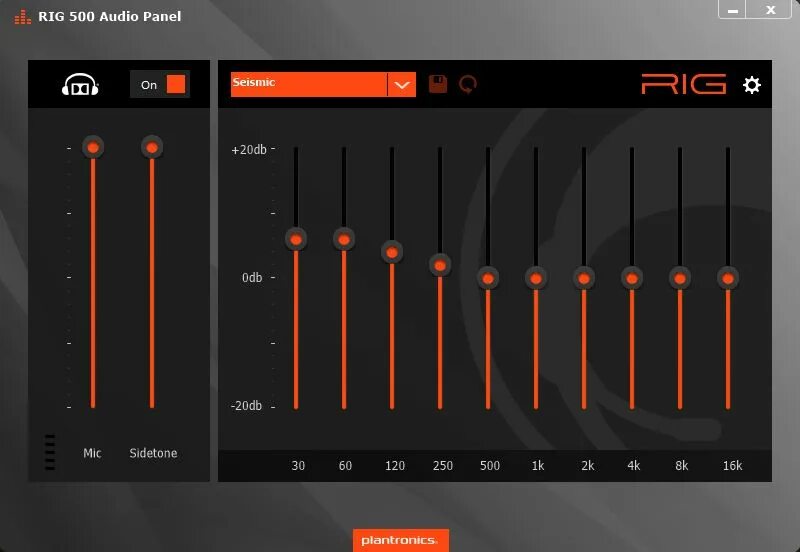Click the 'Sidetone' label
This screenshot has width=800, height=552.
[x=153, y=453]
